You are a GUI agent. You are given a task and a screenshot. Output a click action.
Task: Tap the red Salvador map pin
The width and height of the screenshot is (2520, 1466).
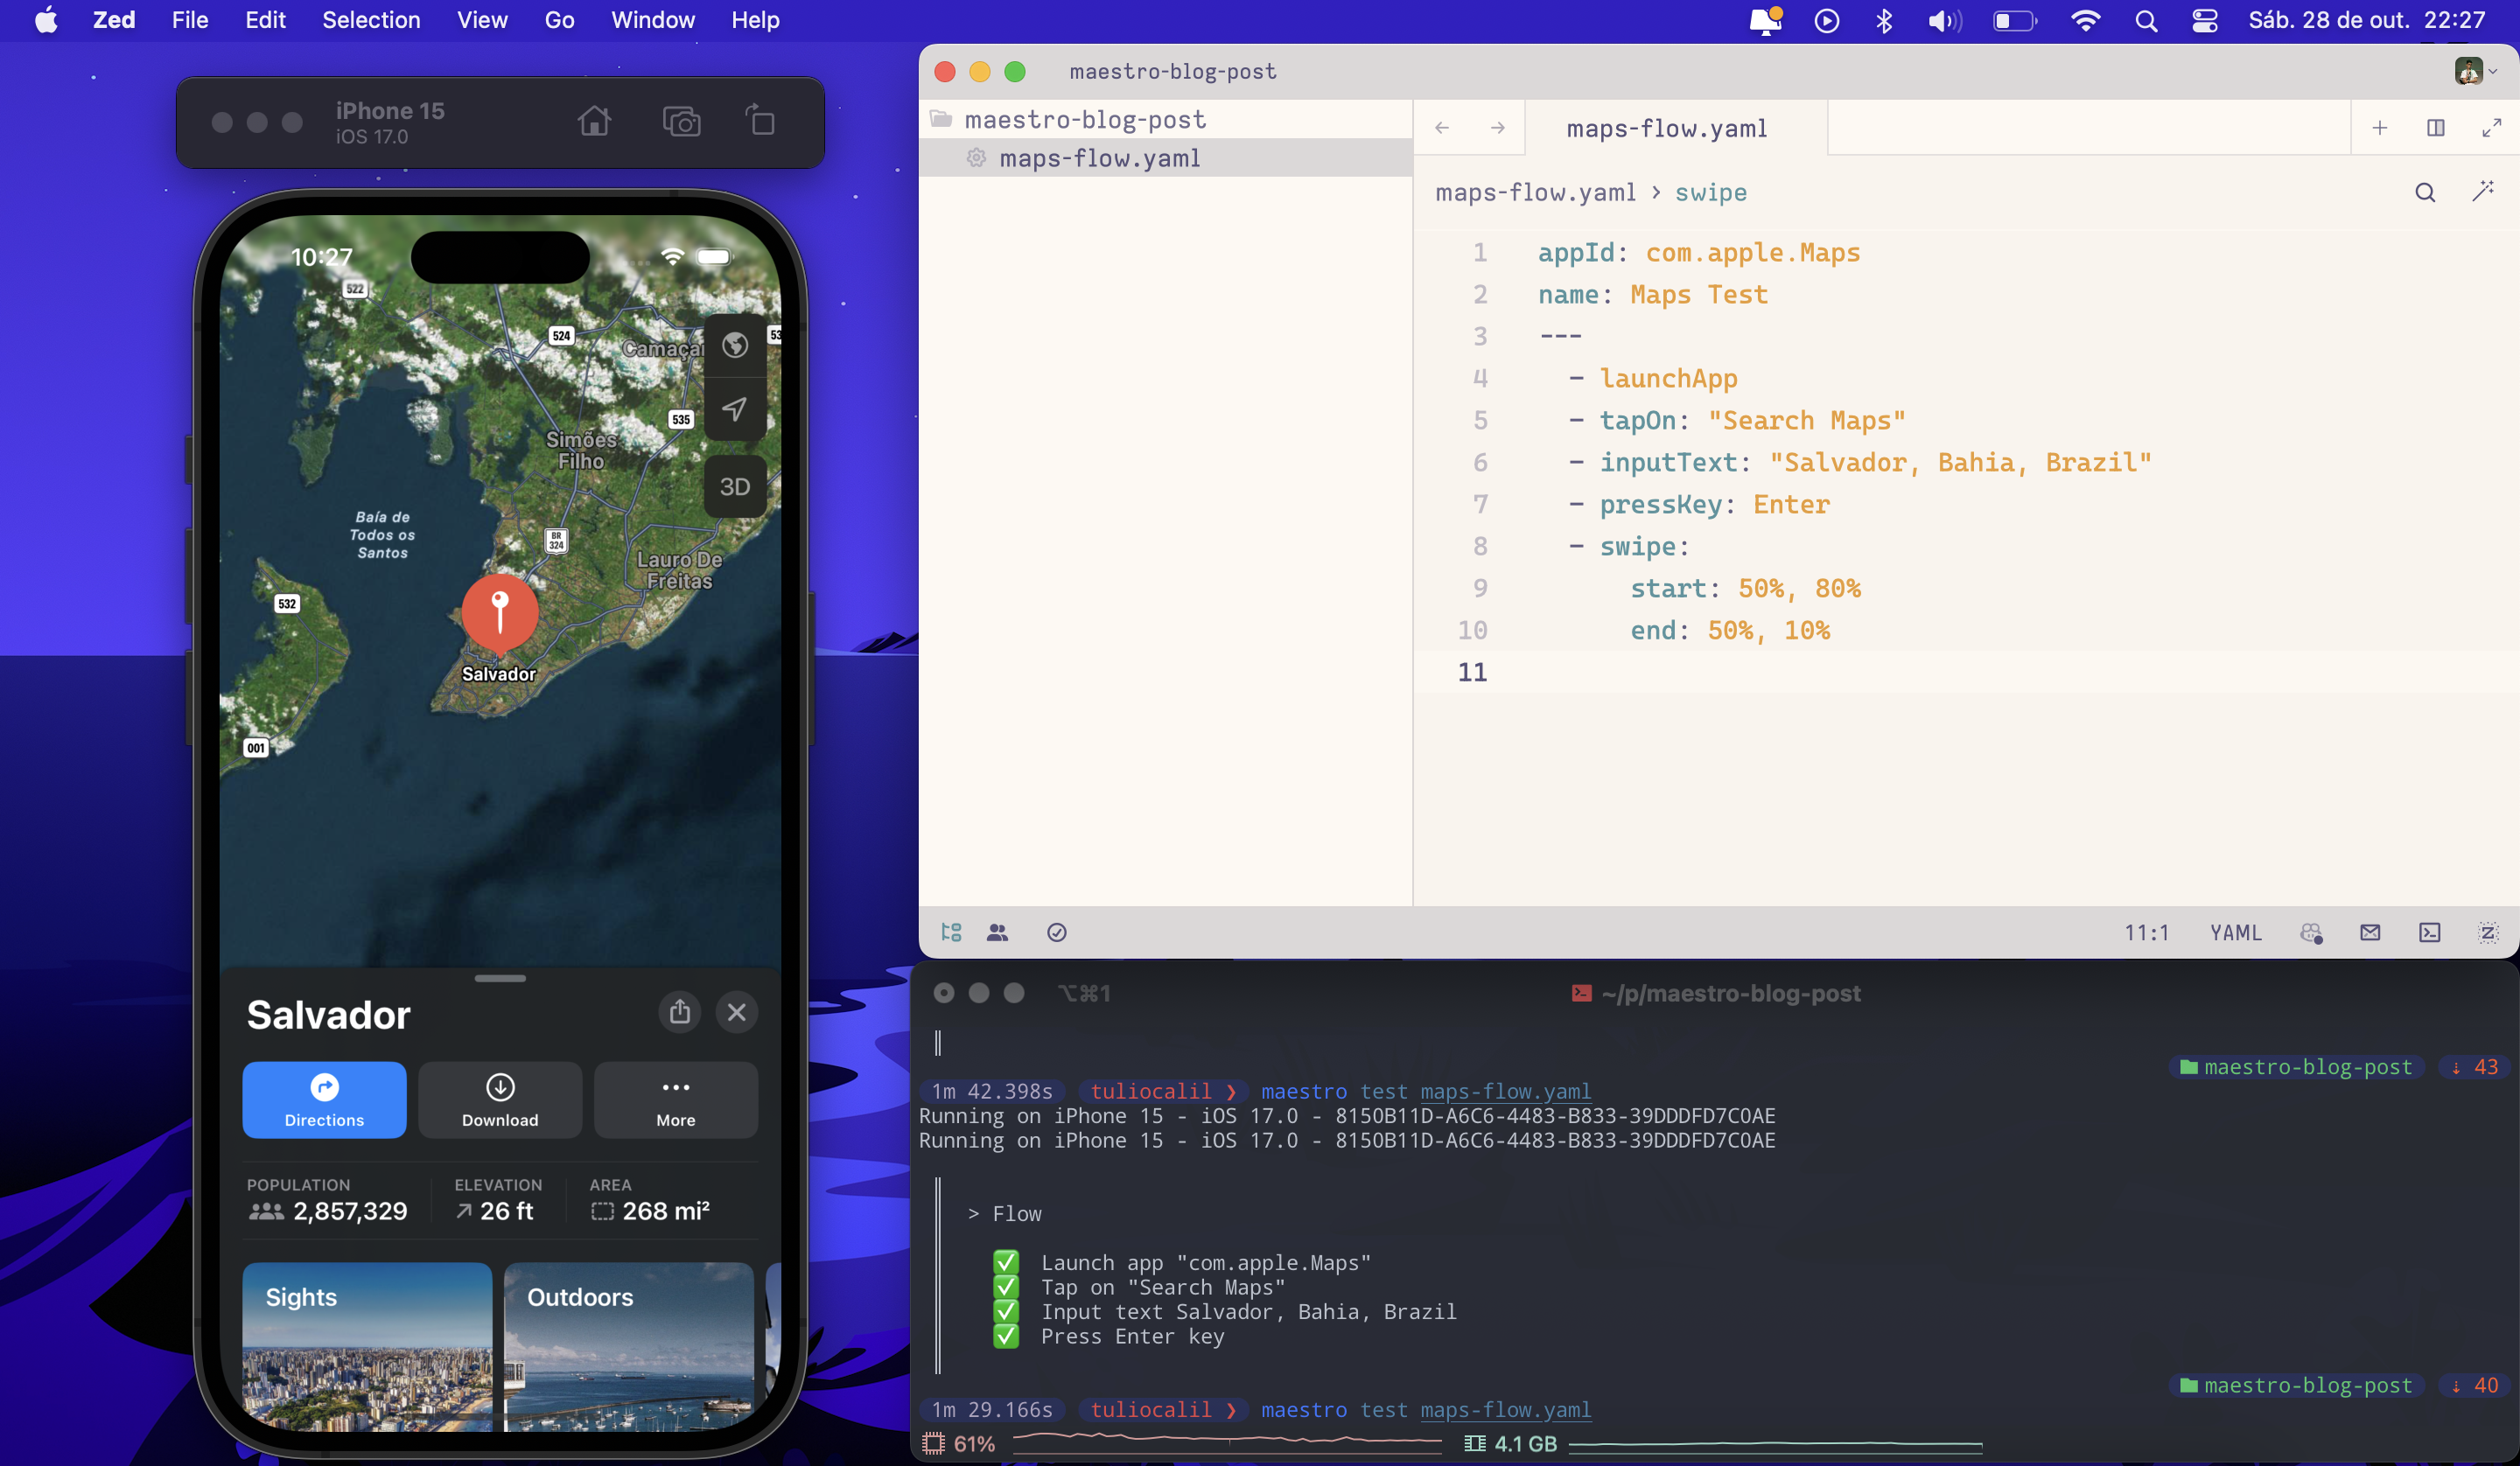[500, 613]
